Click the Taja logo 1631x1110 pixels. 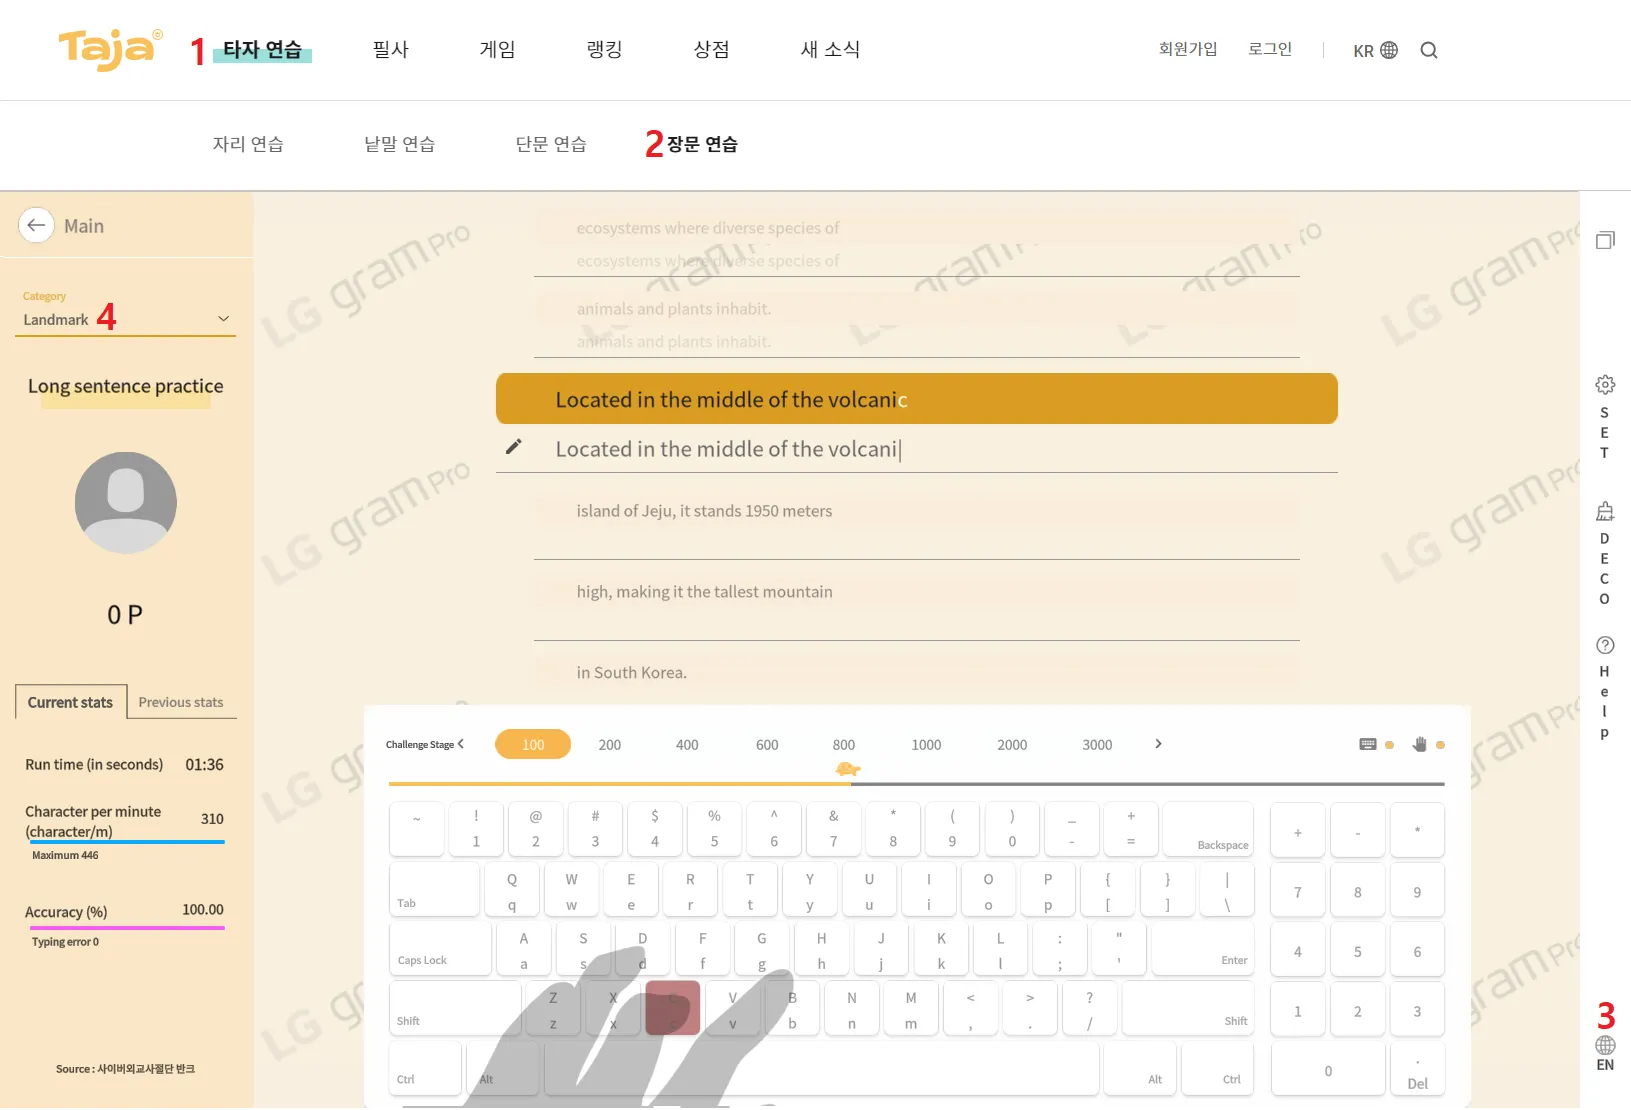pos(110,49)
